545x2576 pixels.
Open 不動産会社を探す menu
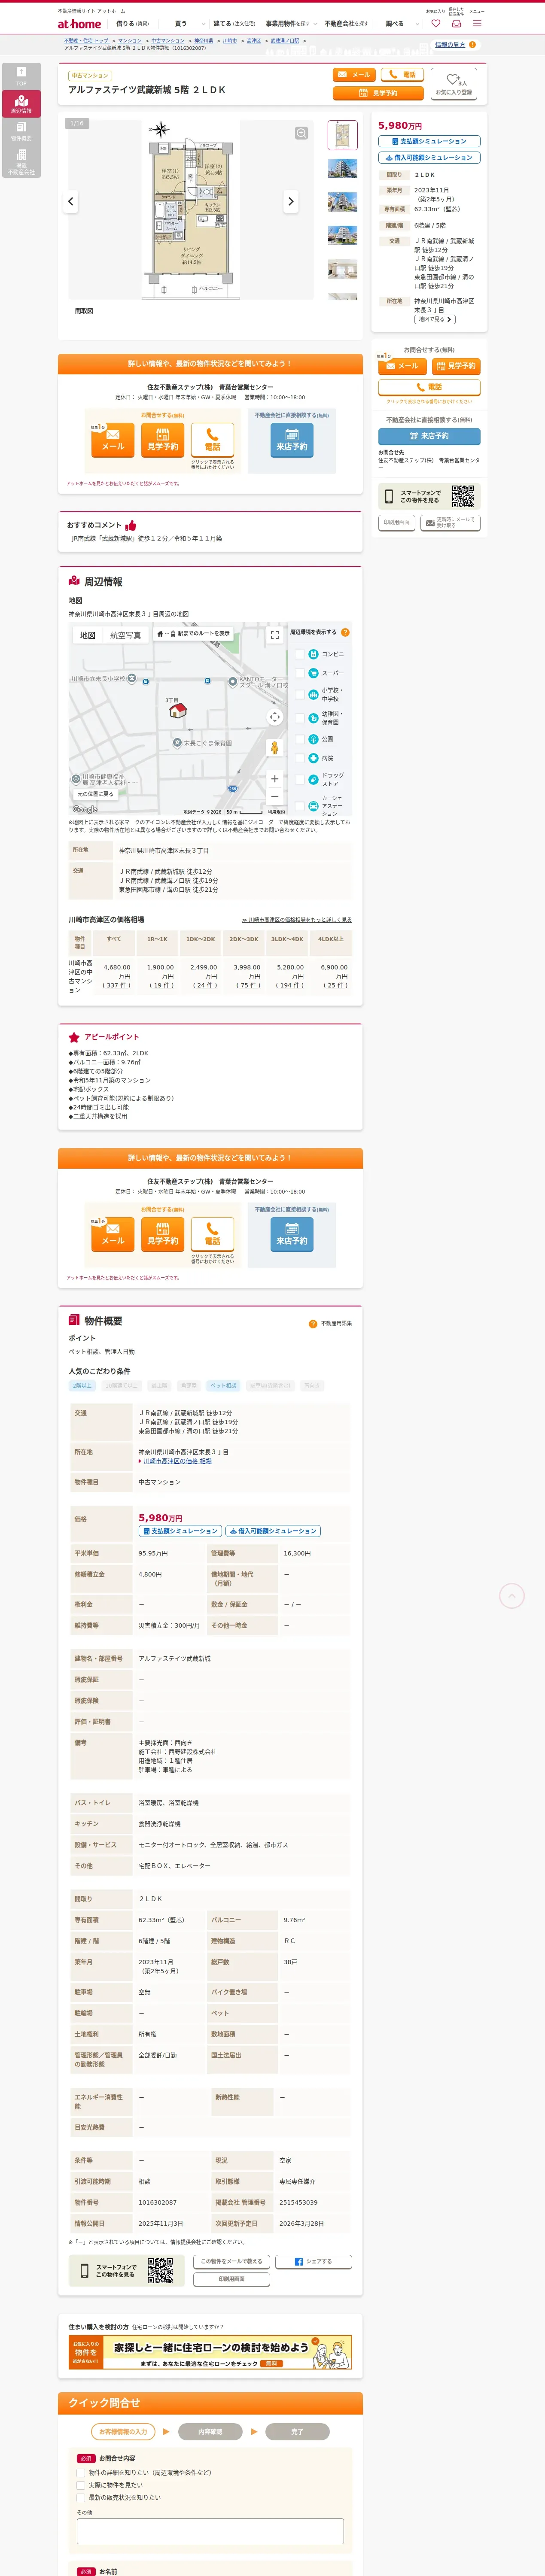click(346, 23)
